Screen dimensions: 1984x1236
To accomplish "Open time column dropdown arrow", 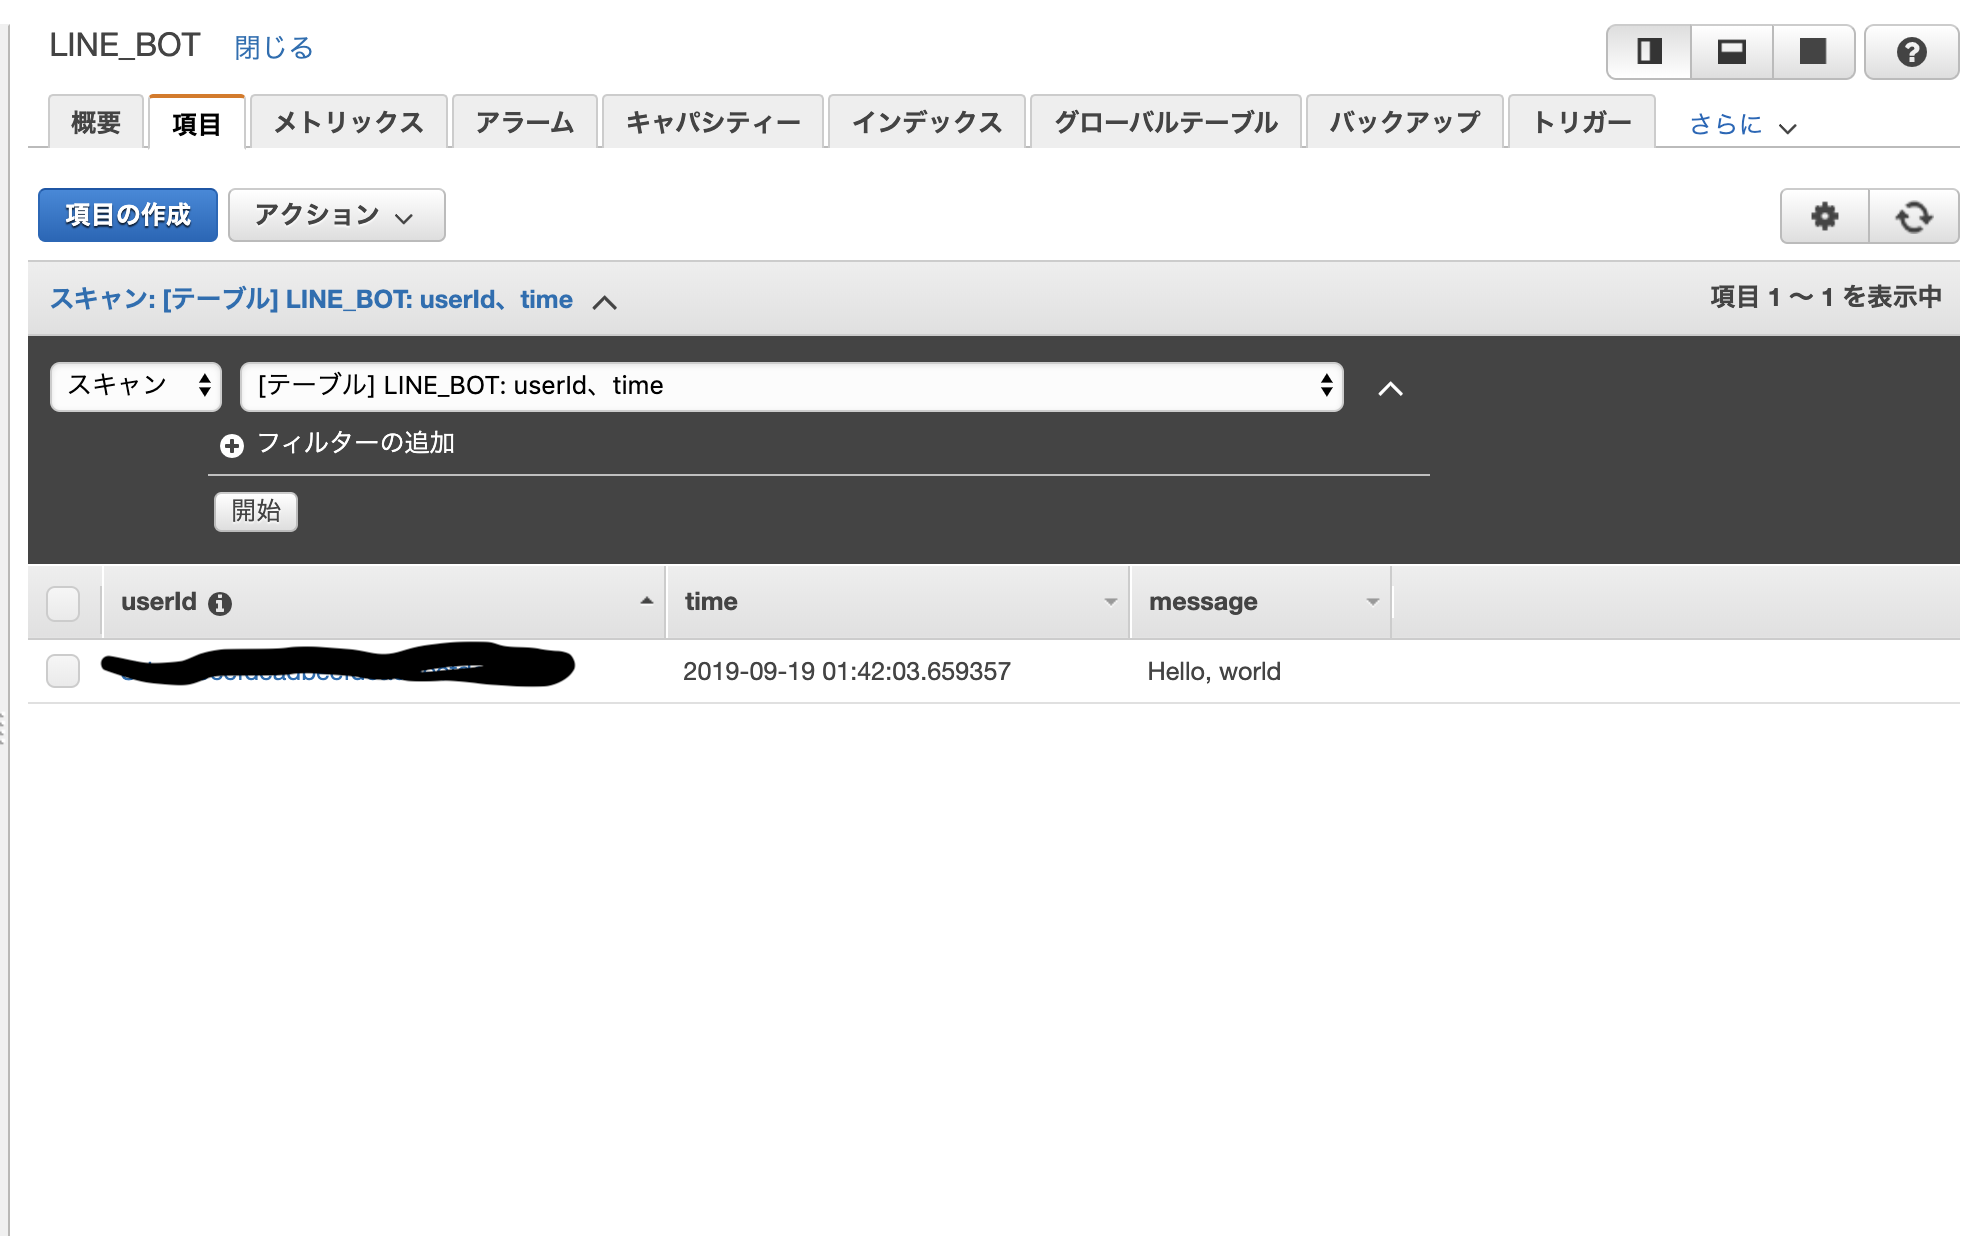I will coord(1110,602).
